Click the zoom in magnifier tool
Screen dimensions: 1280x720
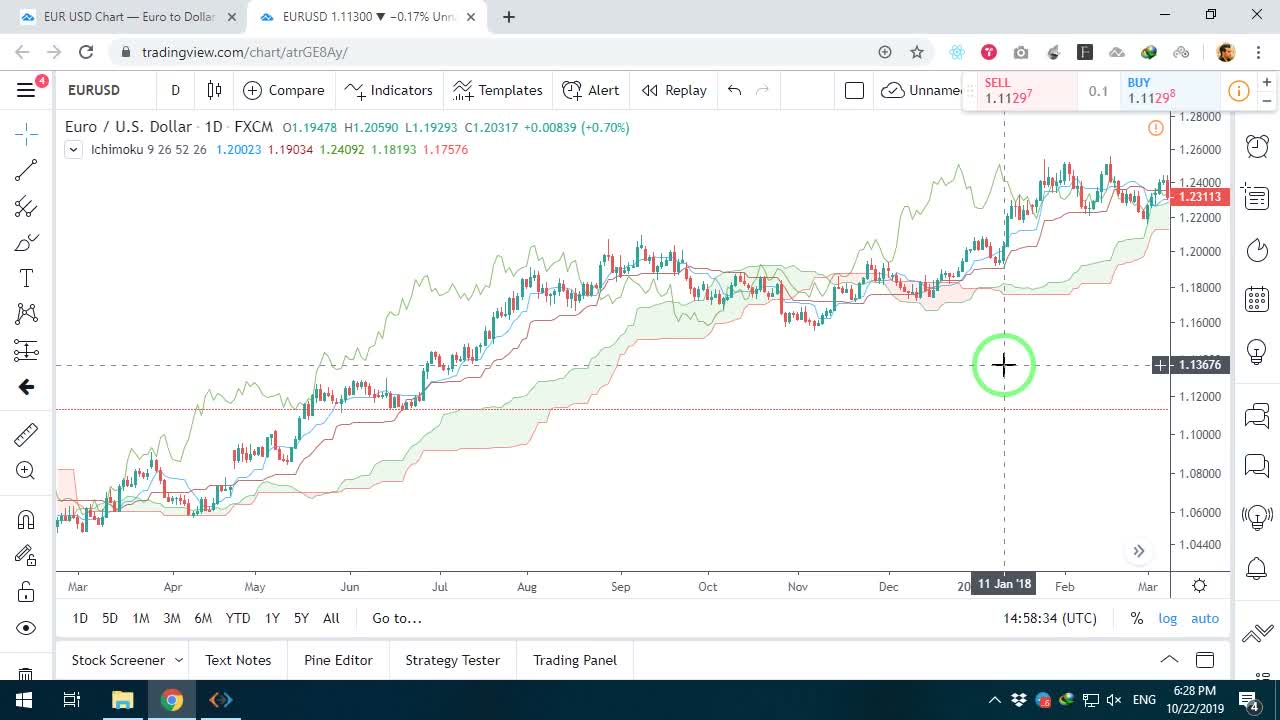pos(26,471)
